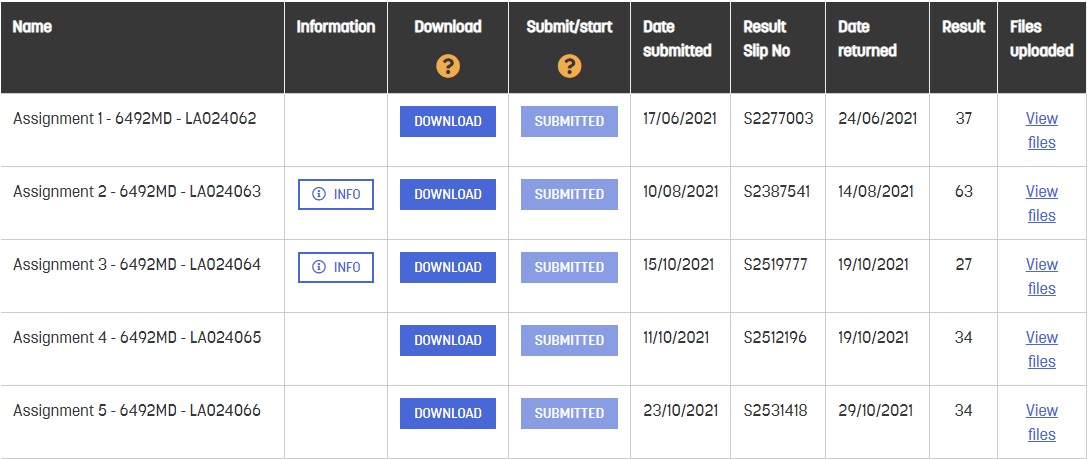Click SUBMITTED button for Assignment 4

coord(569,340)
